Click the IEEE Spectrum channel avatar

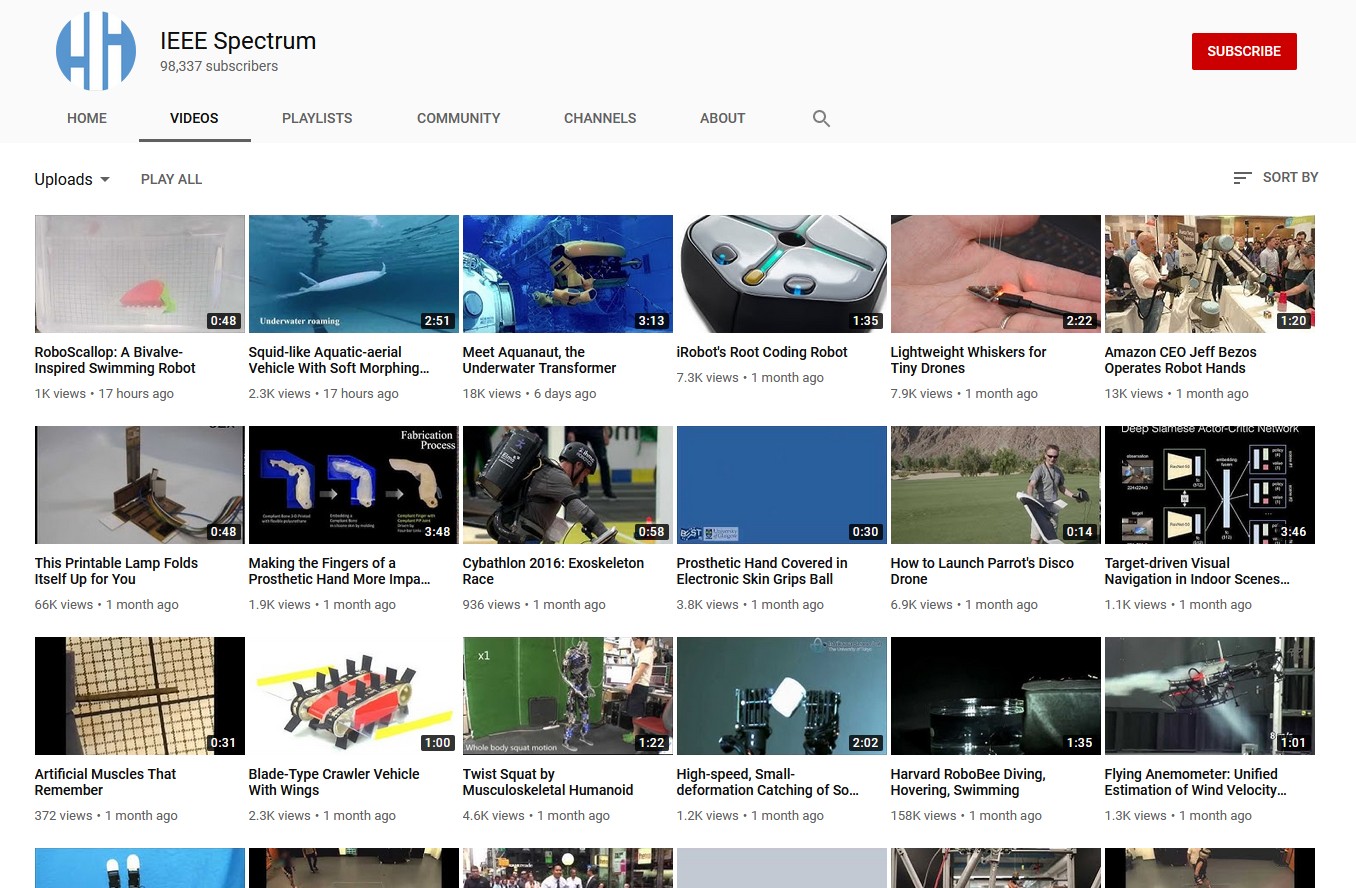(96, 51)
